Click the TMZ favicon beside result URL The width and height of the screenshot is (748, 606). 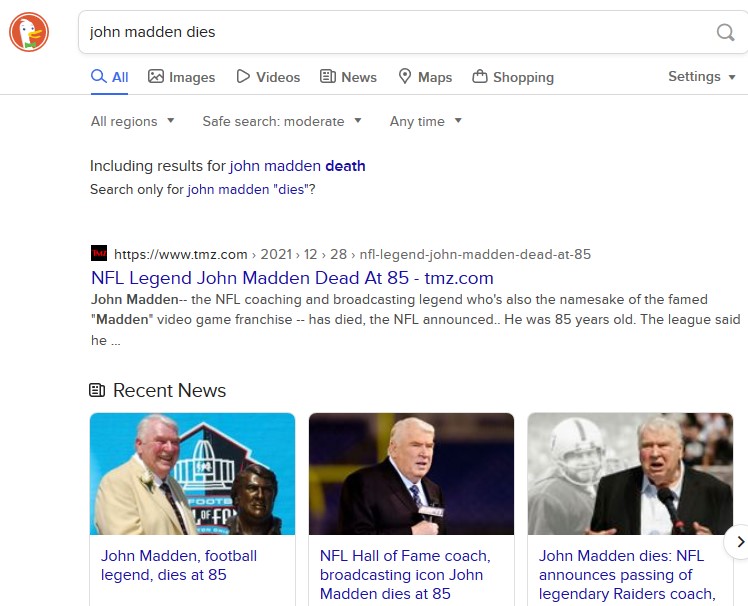99,253
